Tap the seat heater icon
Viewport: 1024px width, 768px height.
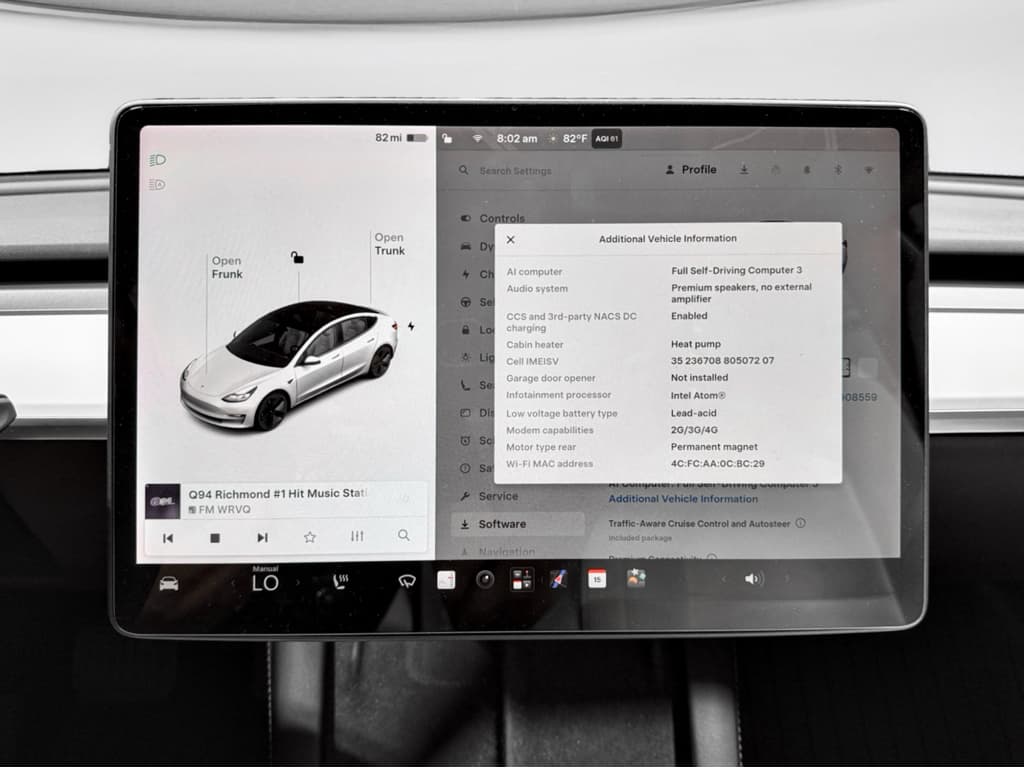click(x=340, y=581)
